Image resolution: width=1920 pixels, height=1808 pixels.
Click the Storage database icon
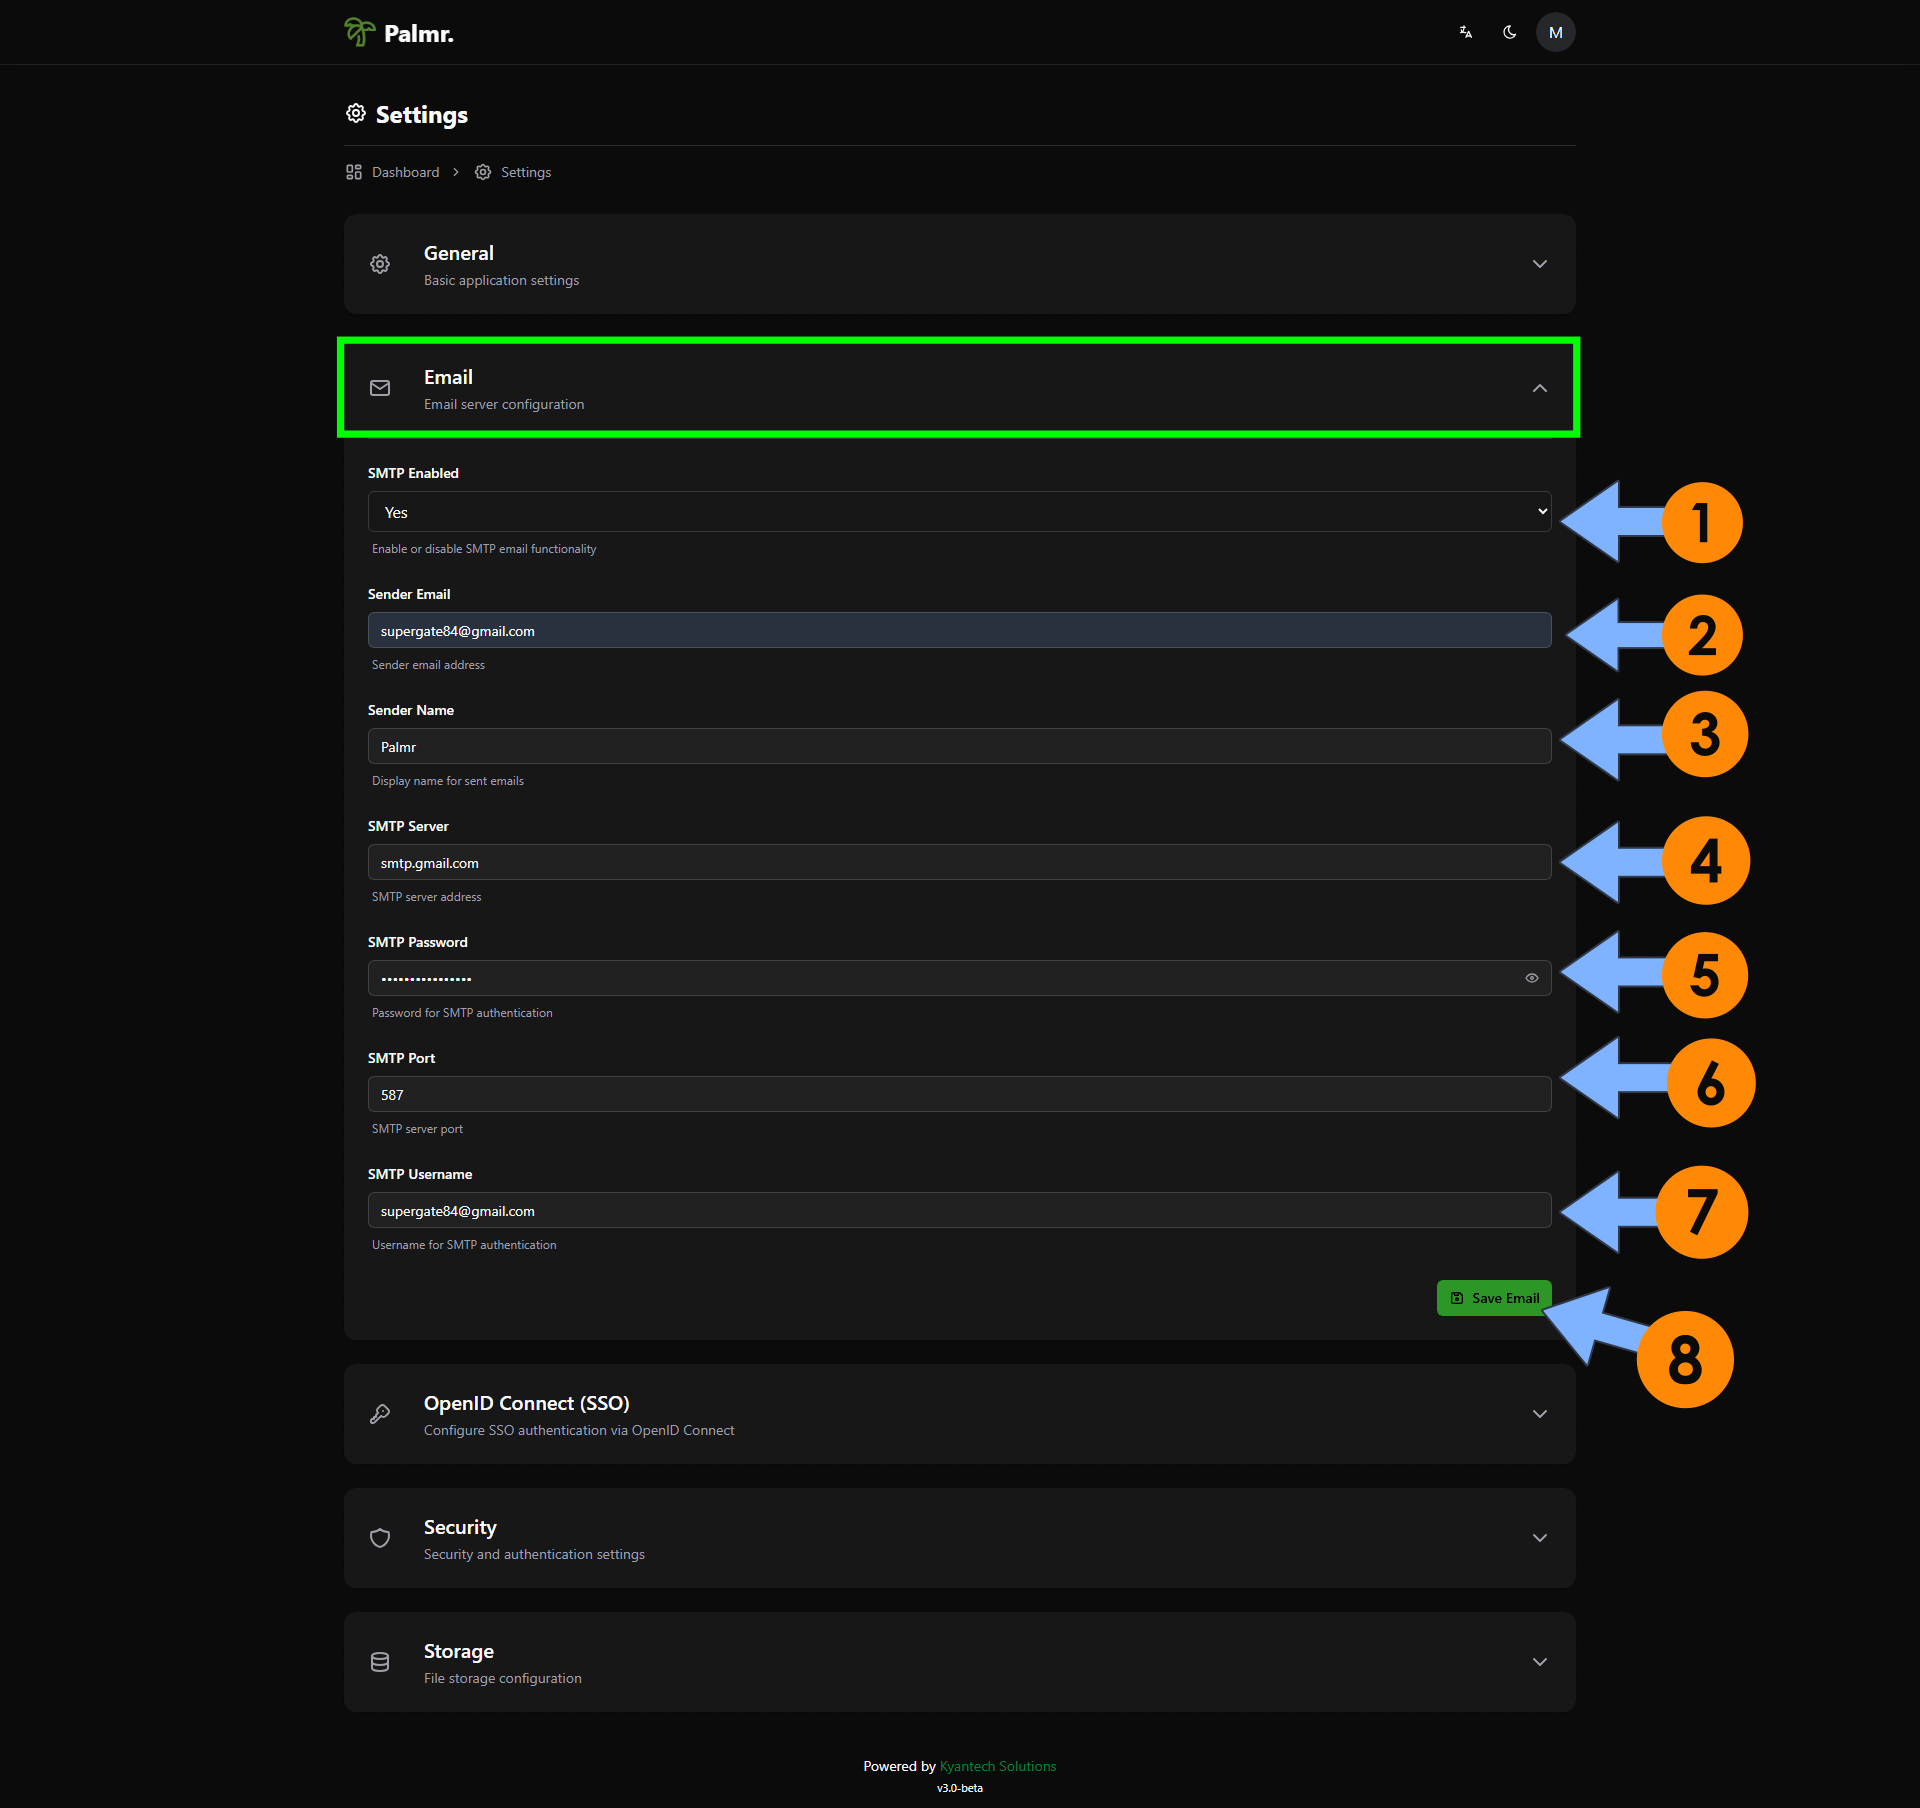380,1662
